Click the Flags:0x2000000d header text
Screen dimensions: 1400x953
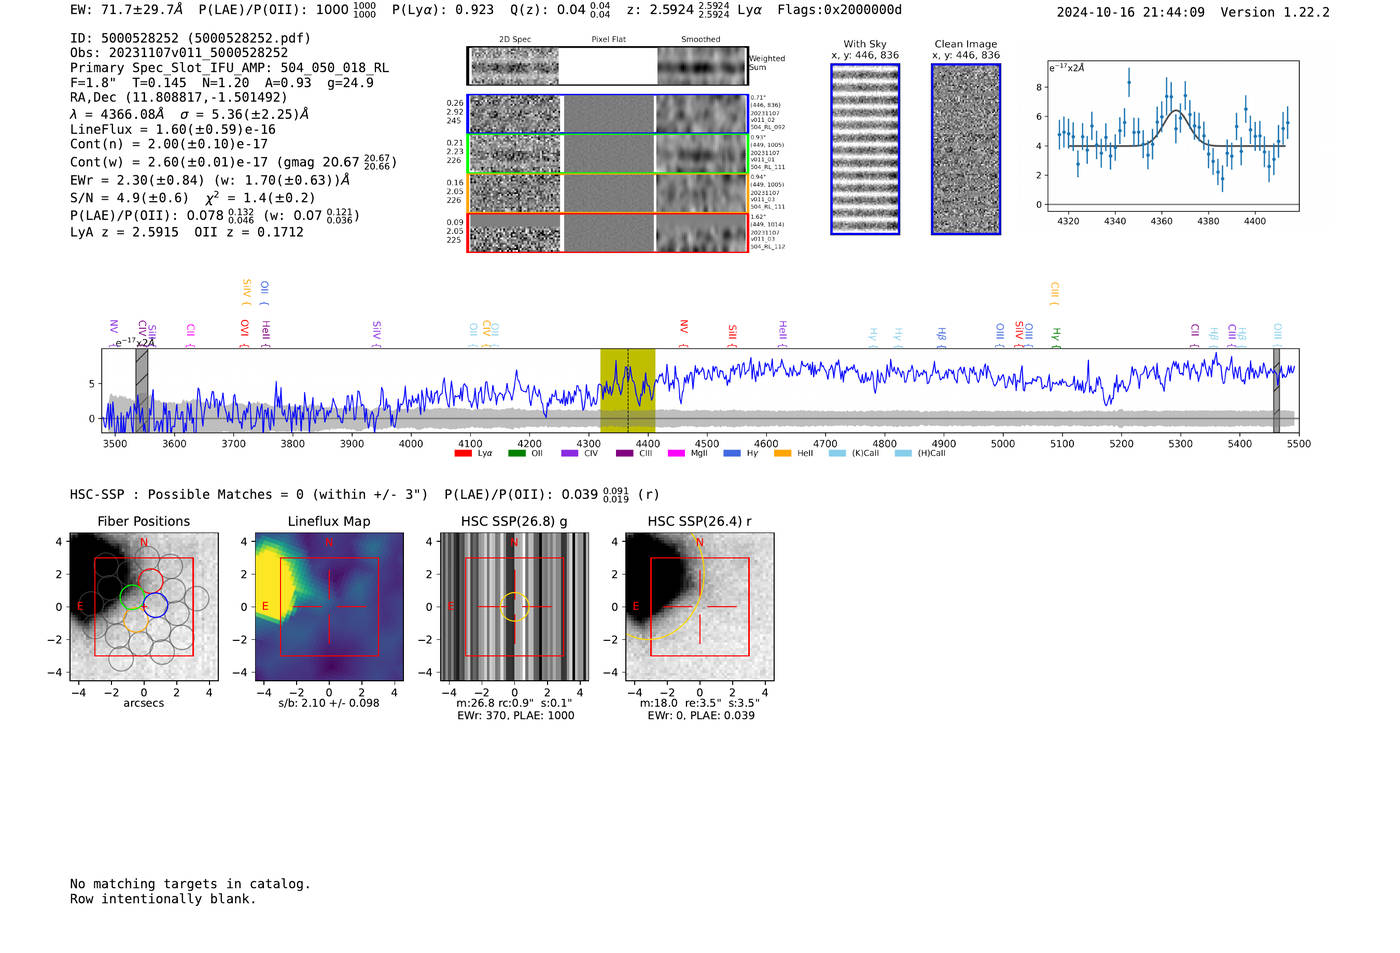[839, 10]
